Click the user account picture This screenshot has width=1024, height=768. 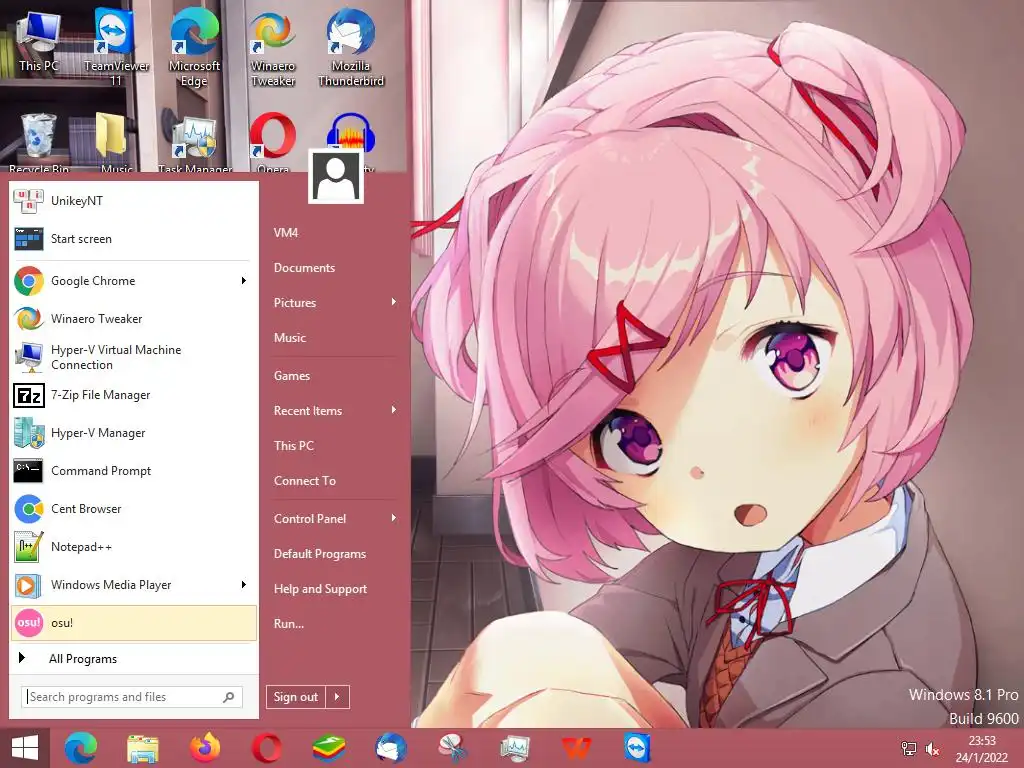pyautogui.click(x=336, y=176)
